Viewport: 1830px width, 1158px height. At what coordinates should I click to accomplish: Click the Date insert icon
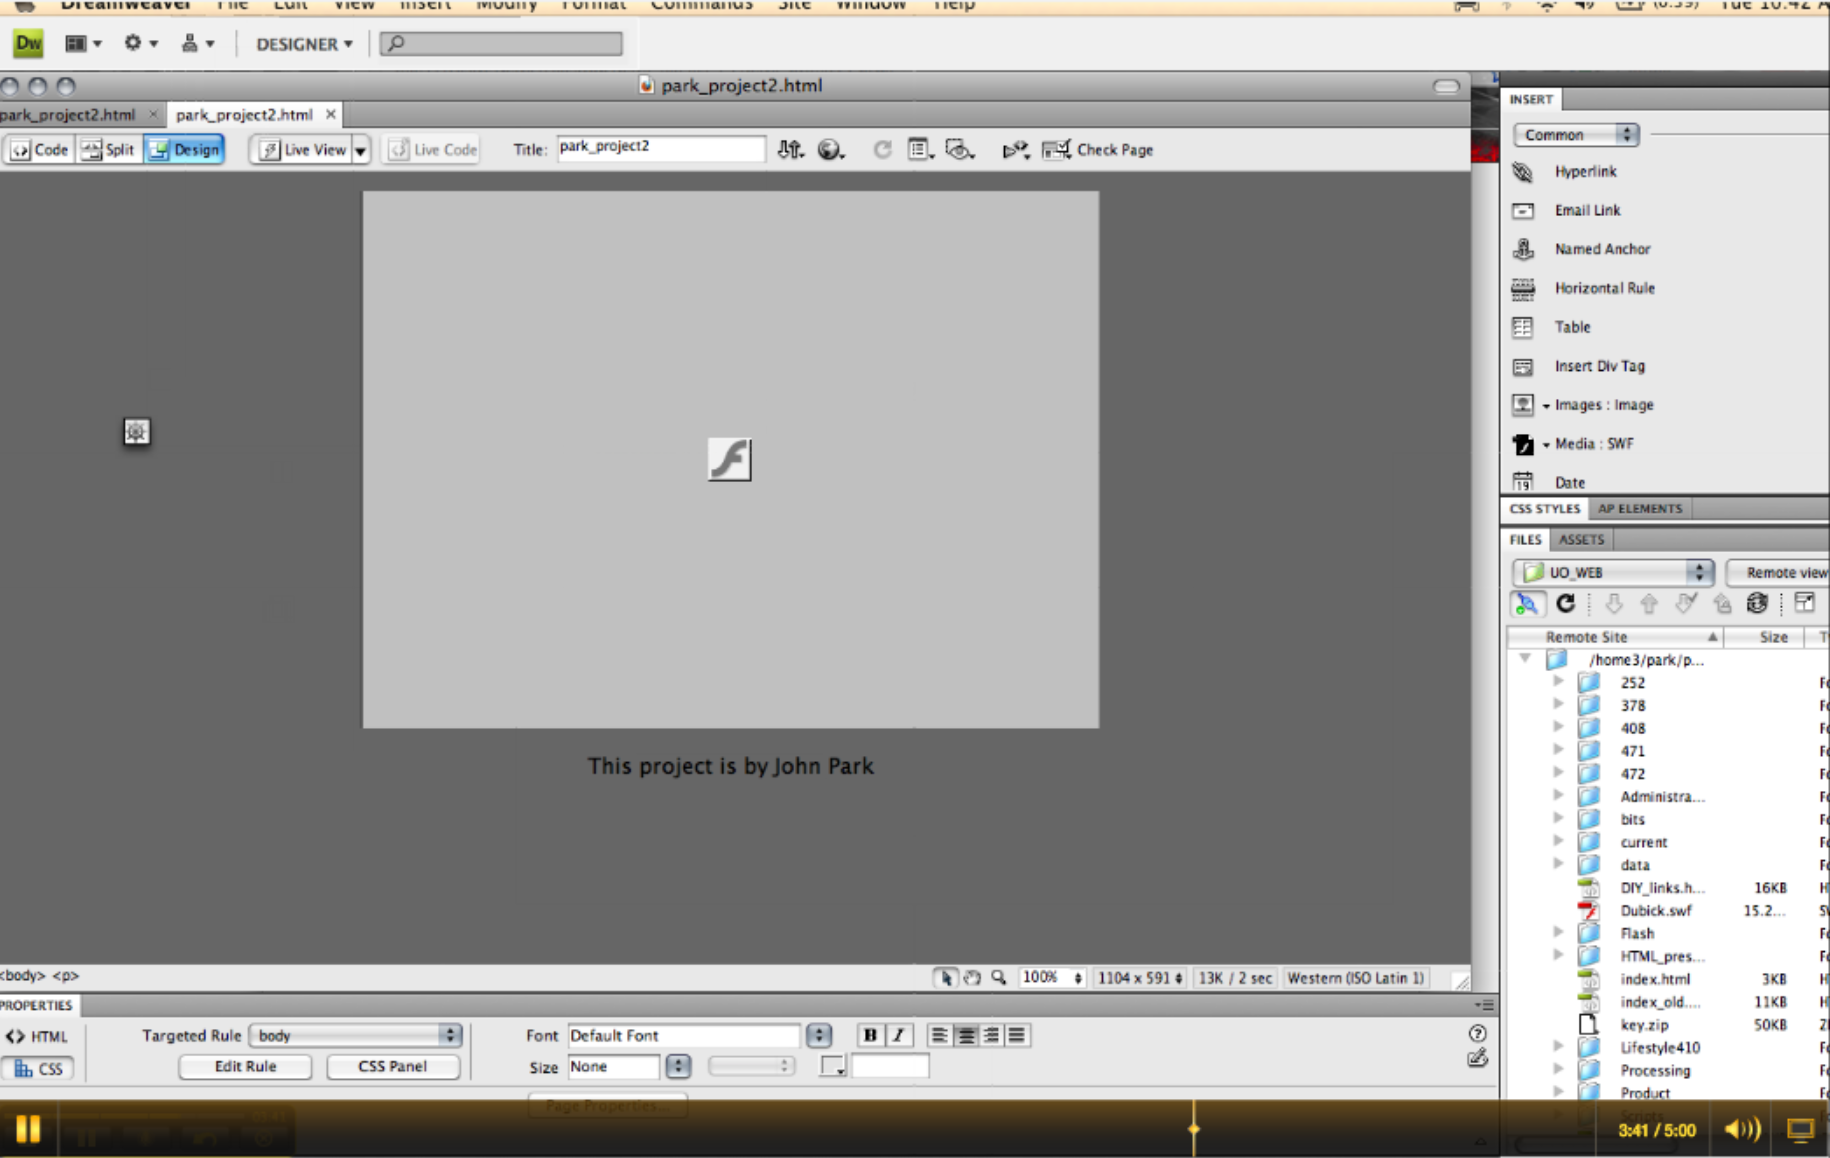[x=1523, y=482]
